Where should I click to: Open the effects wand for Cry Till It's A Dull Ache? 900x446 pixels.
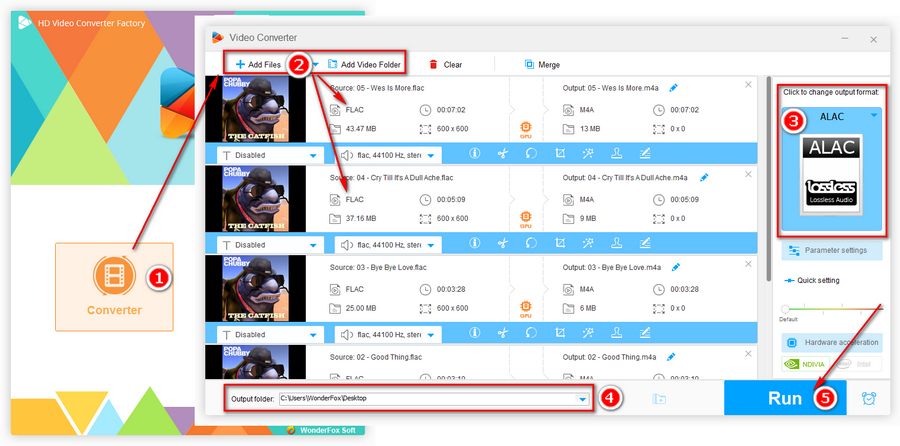[588, 243]
